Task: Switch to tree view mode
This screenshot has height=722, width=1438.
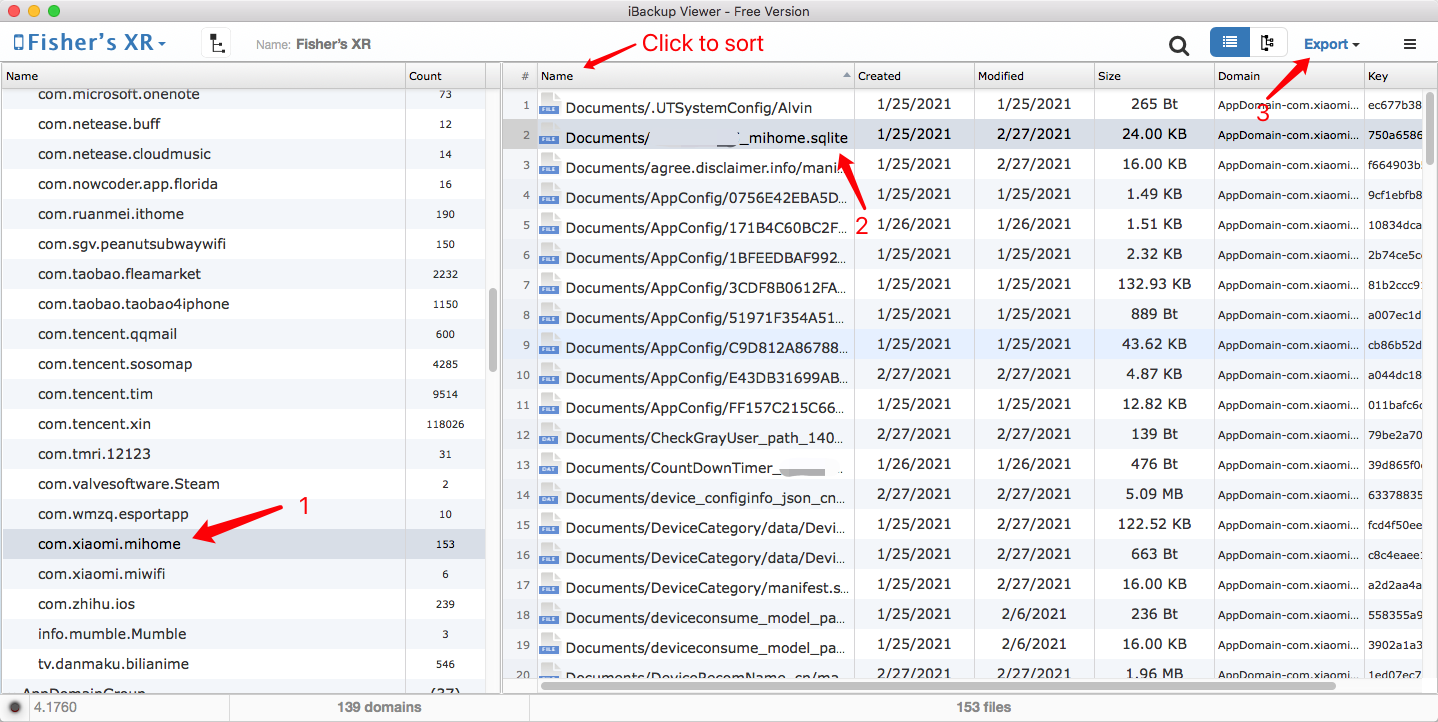Action: coord(1267,43)
